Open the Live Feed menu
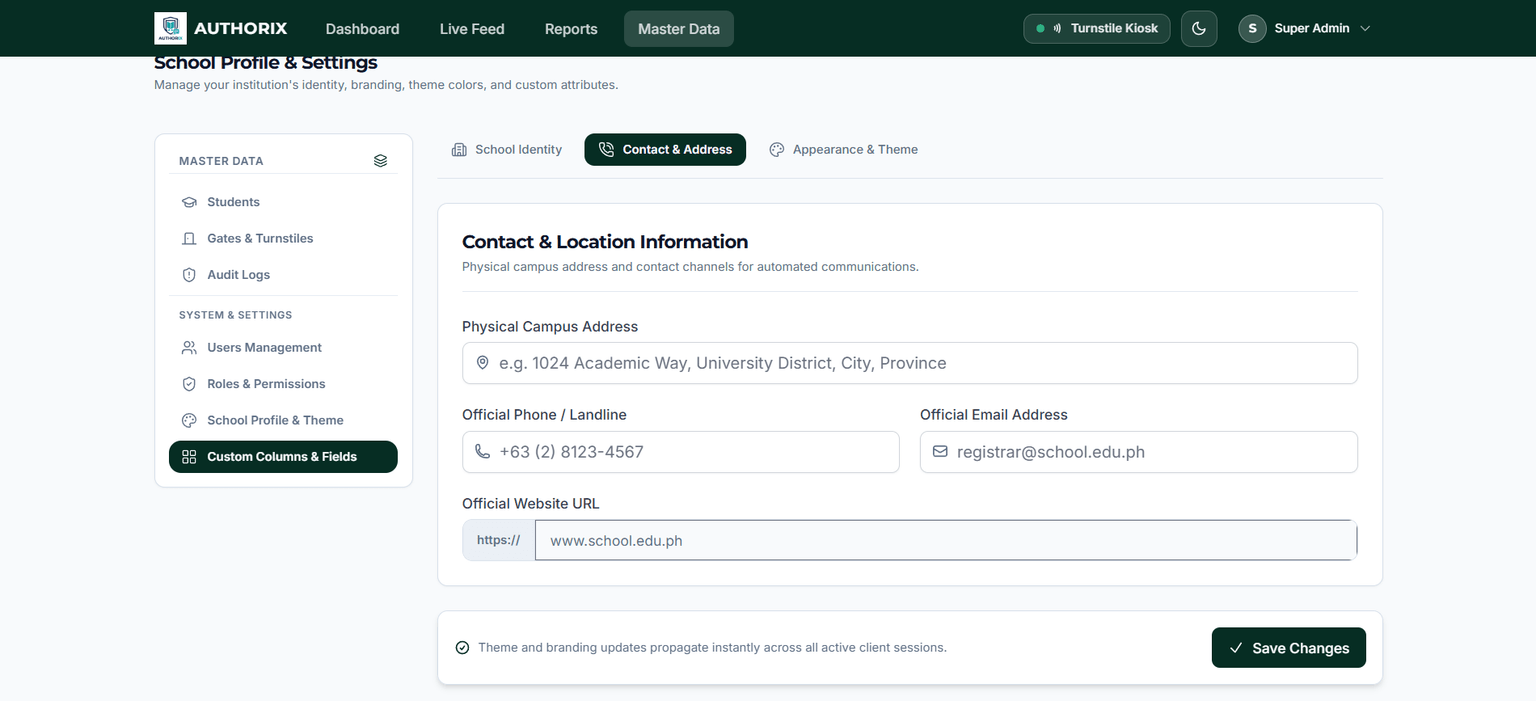Viewport: 1536px width, 701px height. click(472, 29)
